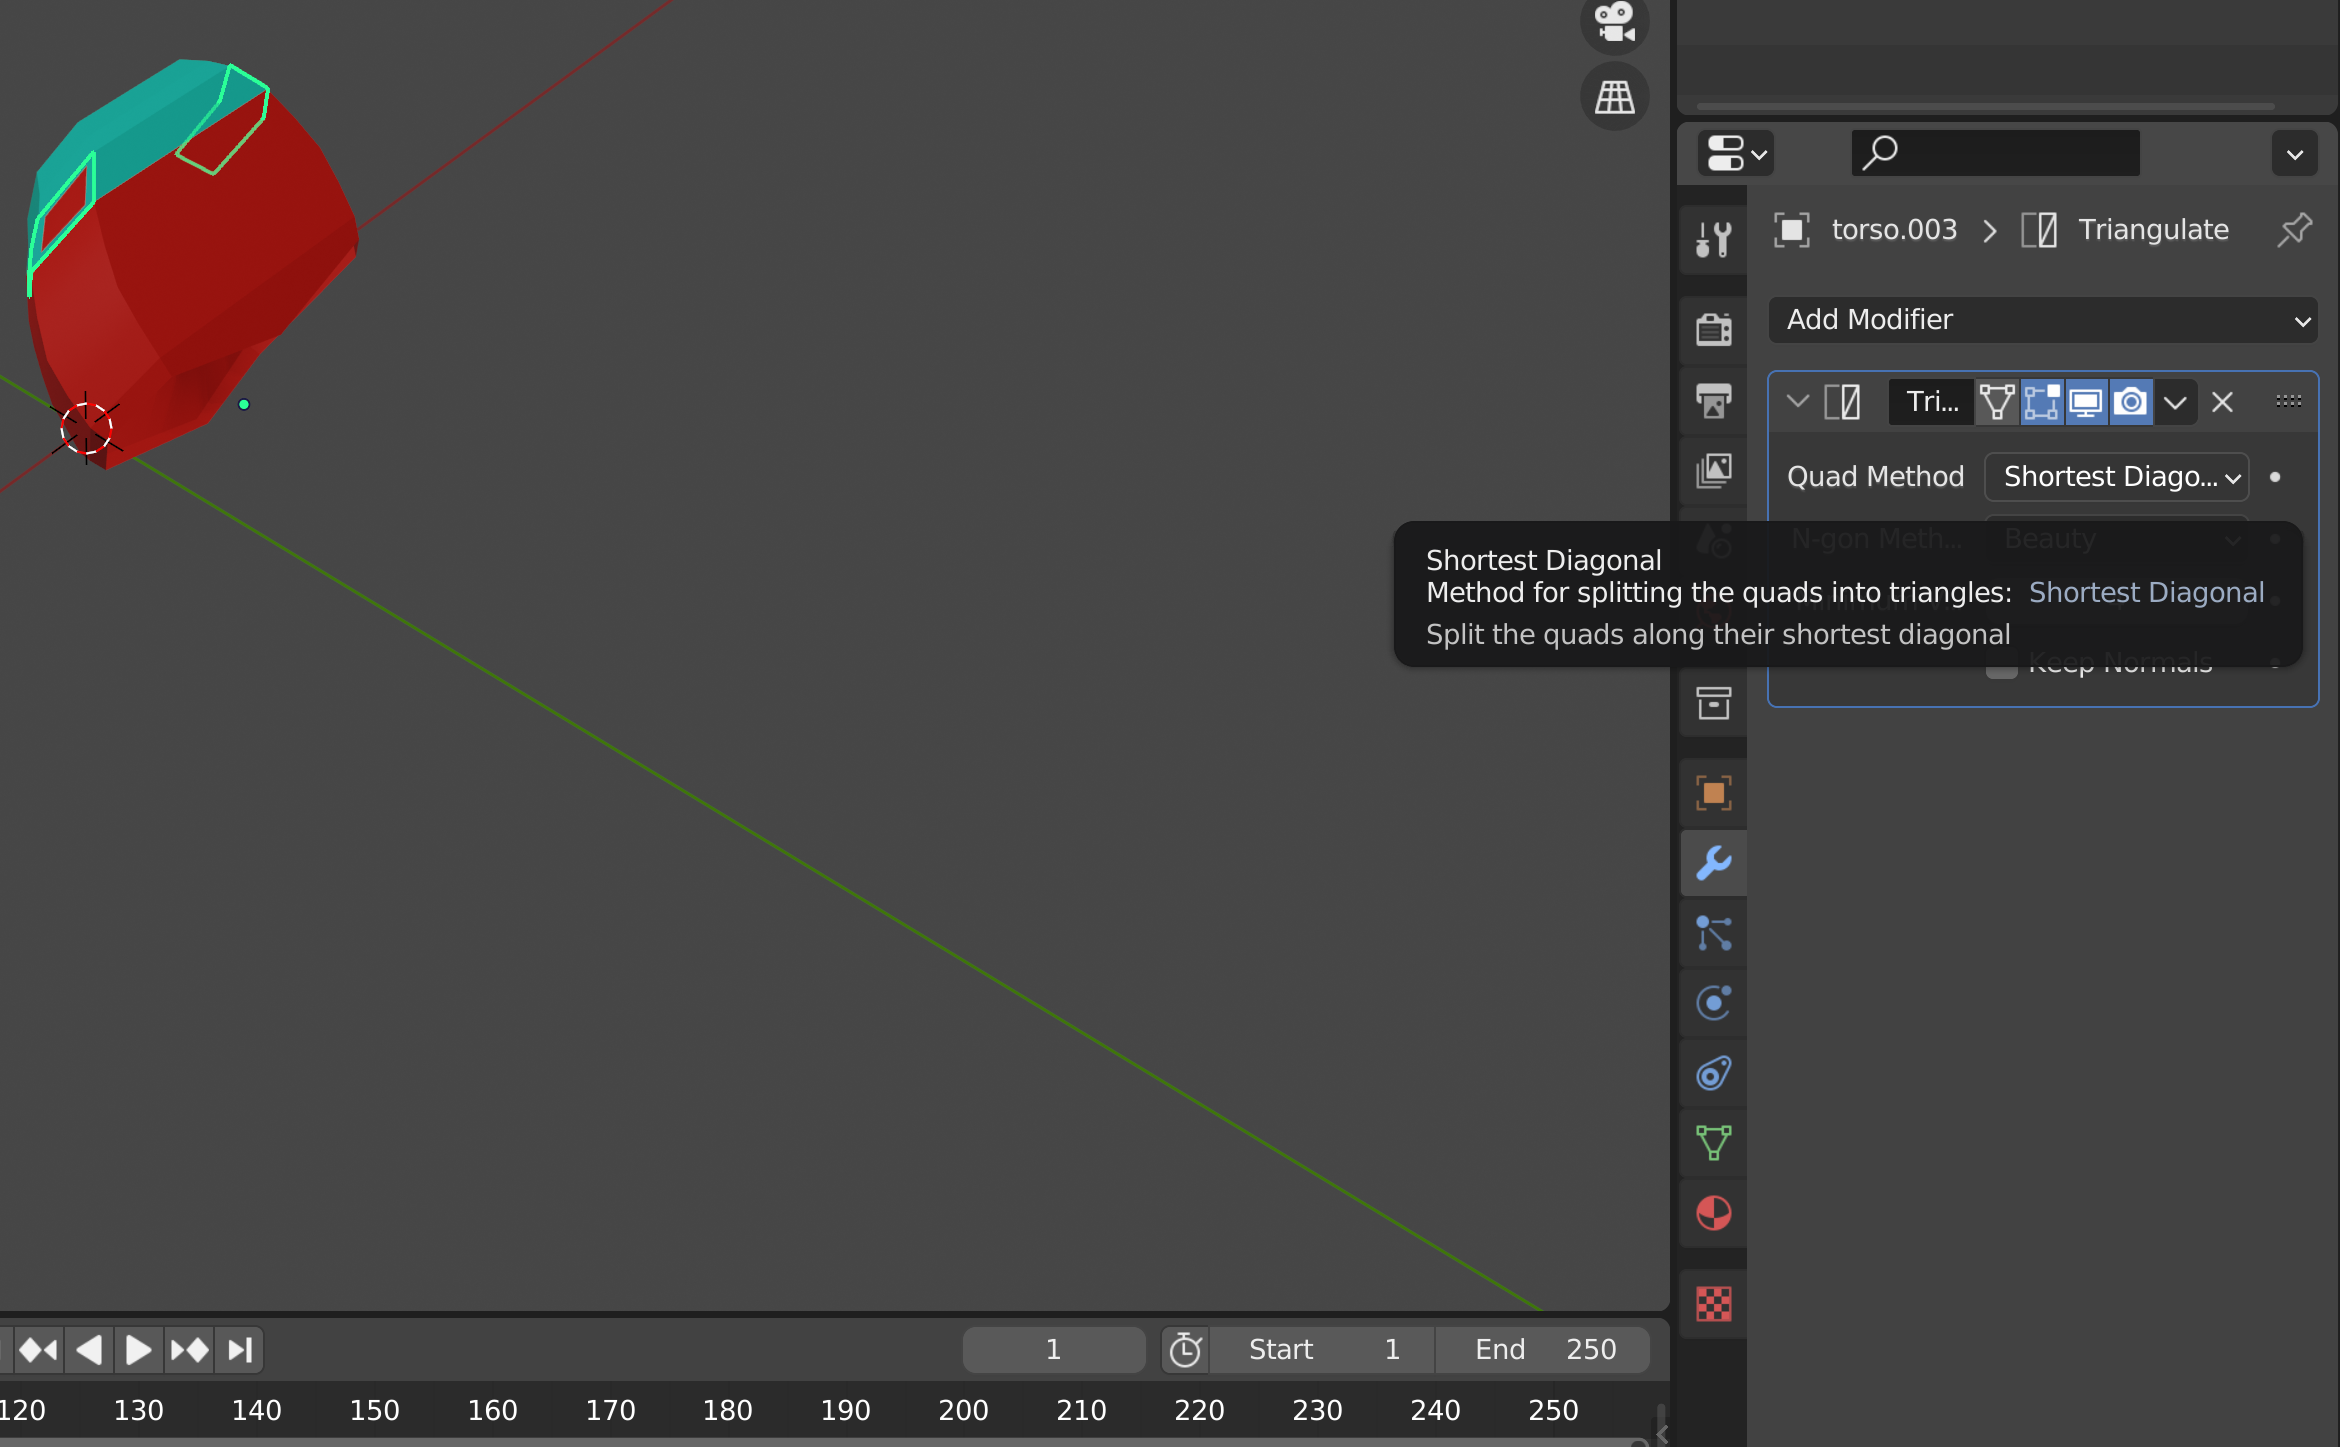Click frame 200 on the timeline ruler
2340x1447 pixels.
pos(962,1410)
